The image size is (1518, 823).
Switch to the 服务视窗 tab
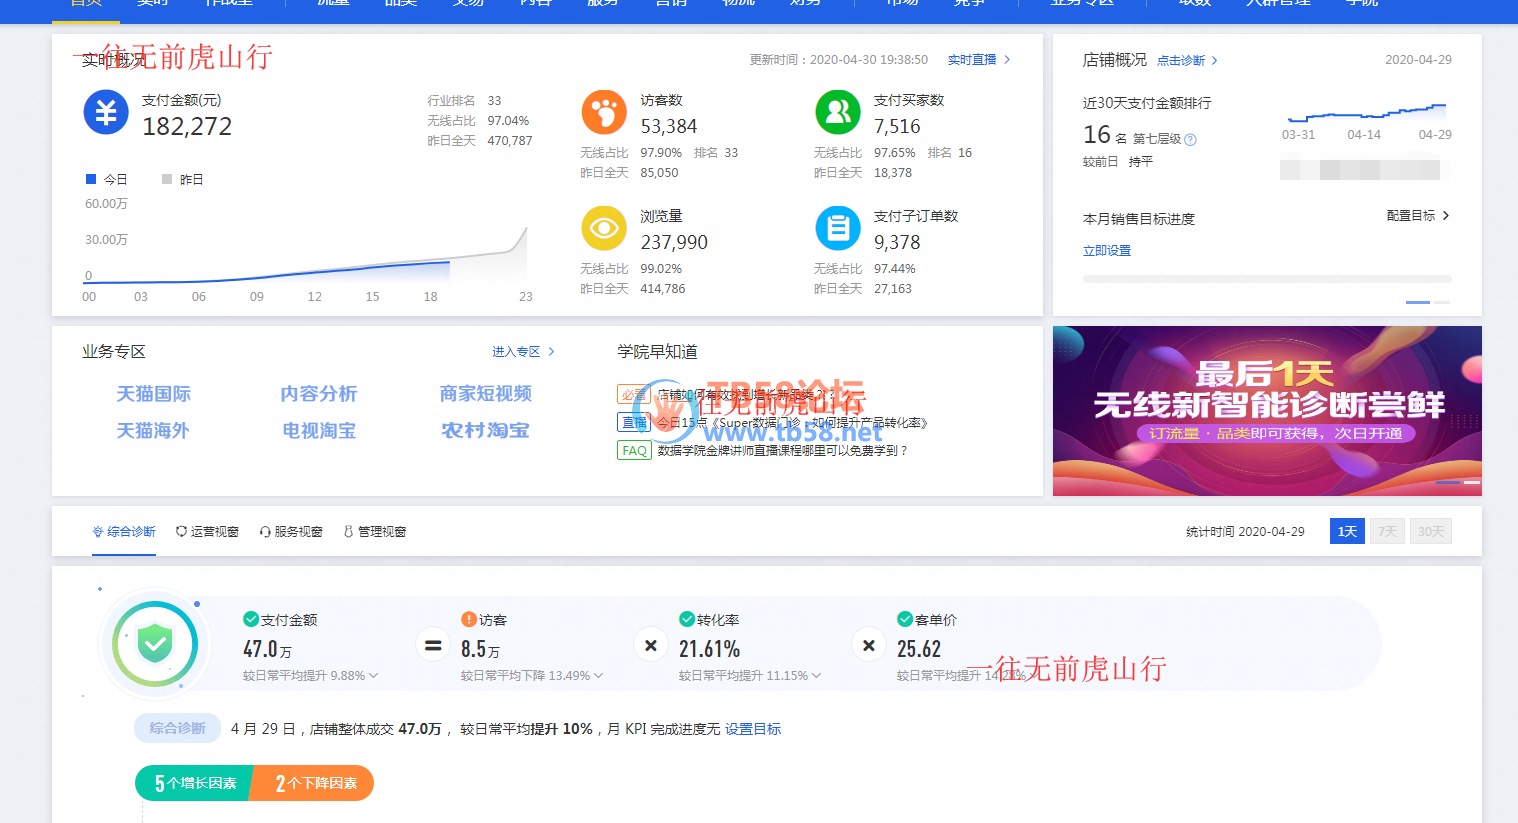tap(291, 532)
